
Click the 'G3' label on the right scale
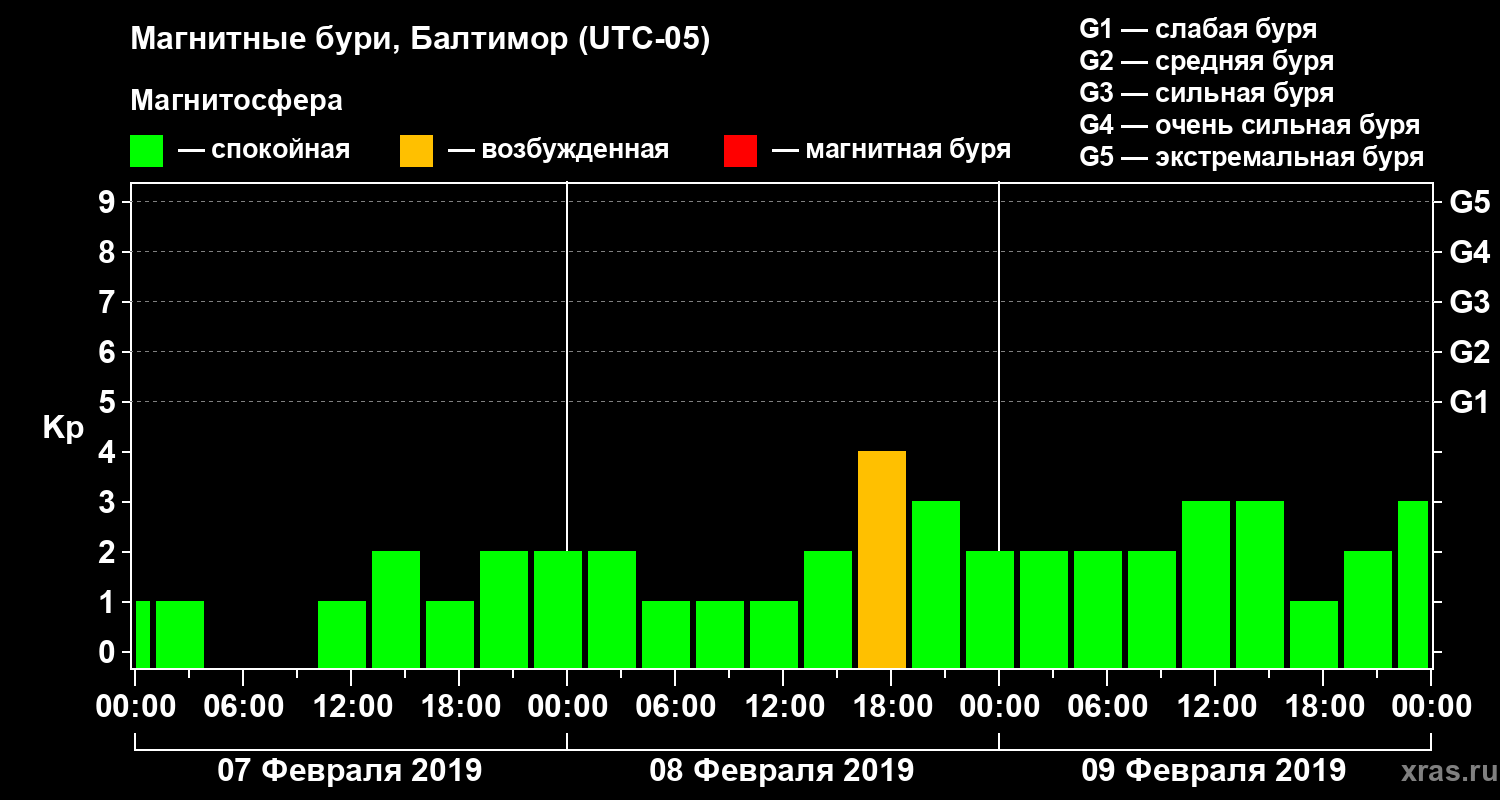pos(1469,302)
